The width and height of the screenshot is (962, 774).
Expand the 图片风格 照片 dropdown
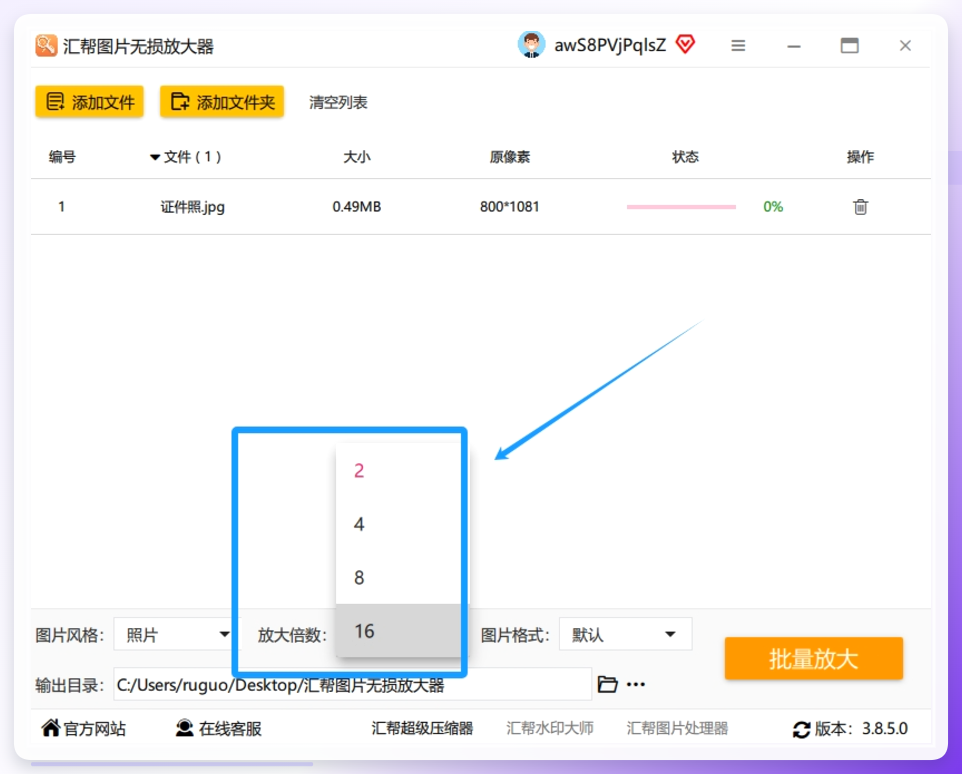click(177, 634)
